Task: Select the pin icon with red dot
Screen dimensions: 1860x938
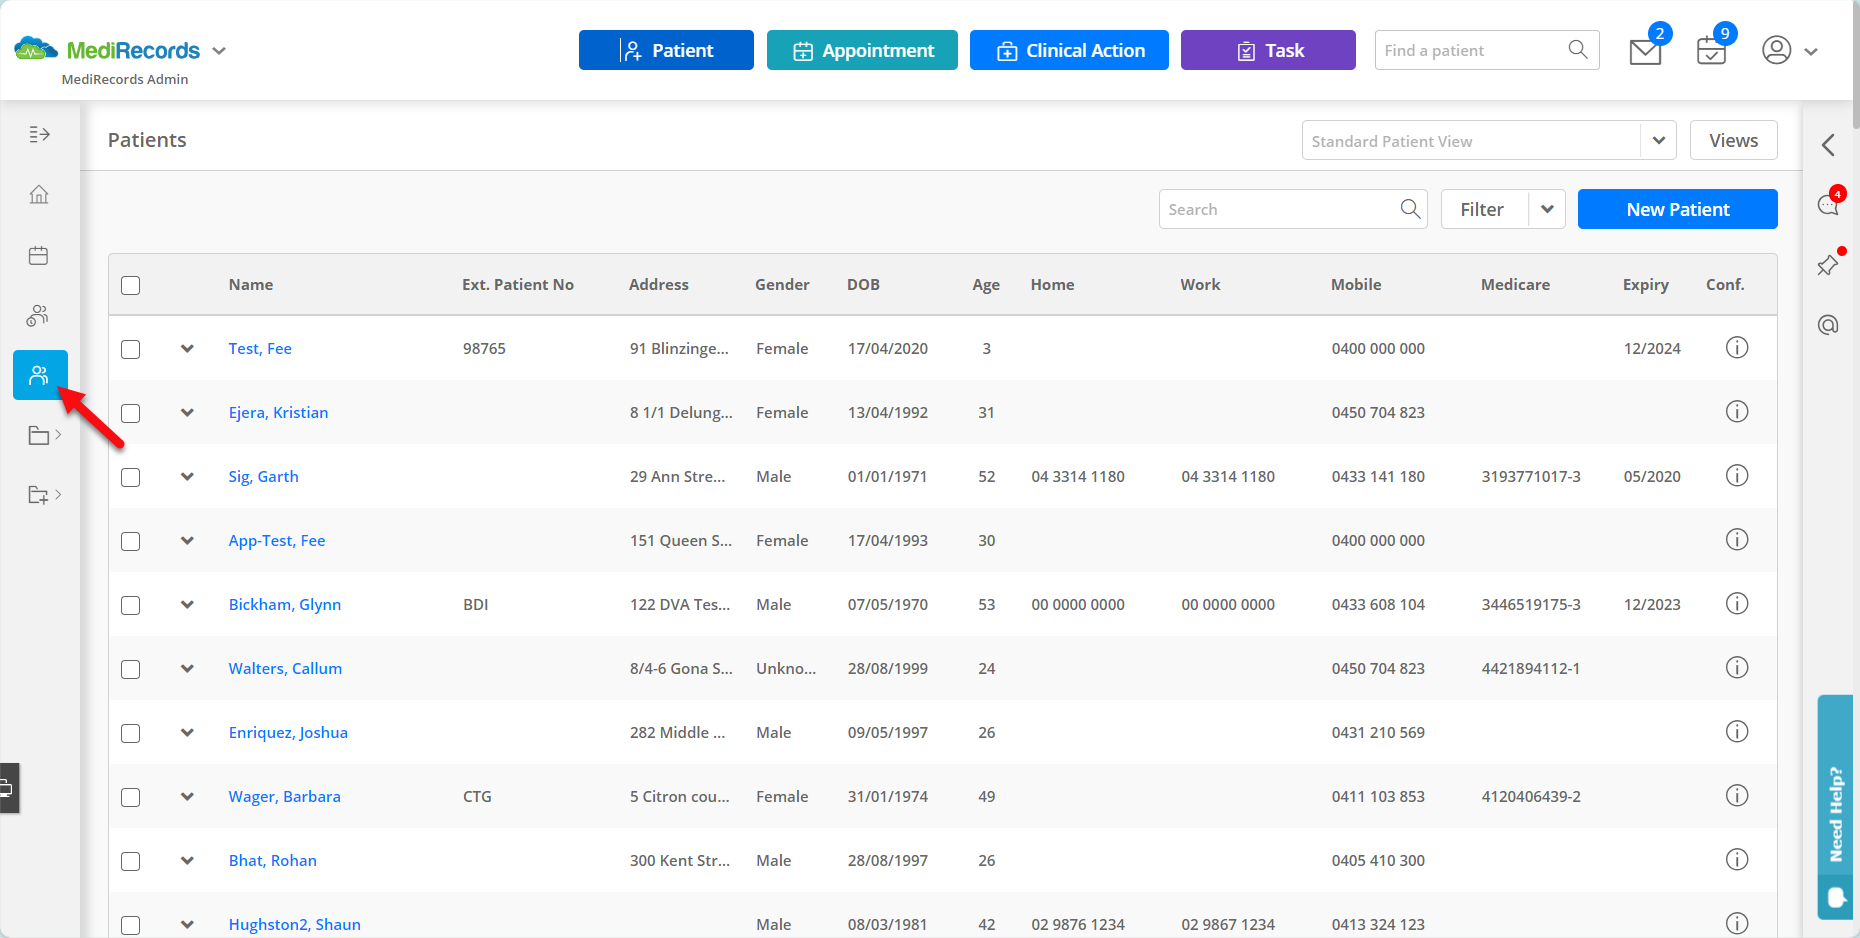Action: pos(1827,264)
